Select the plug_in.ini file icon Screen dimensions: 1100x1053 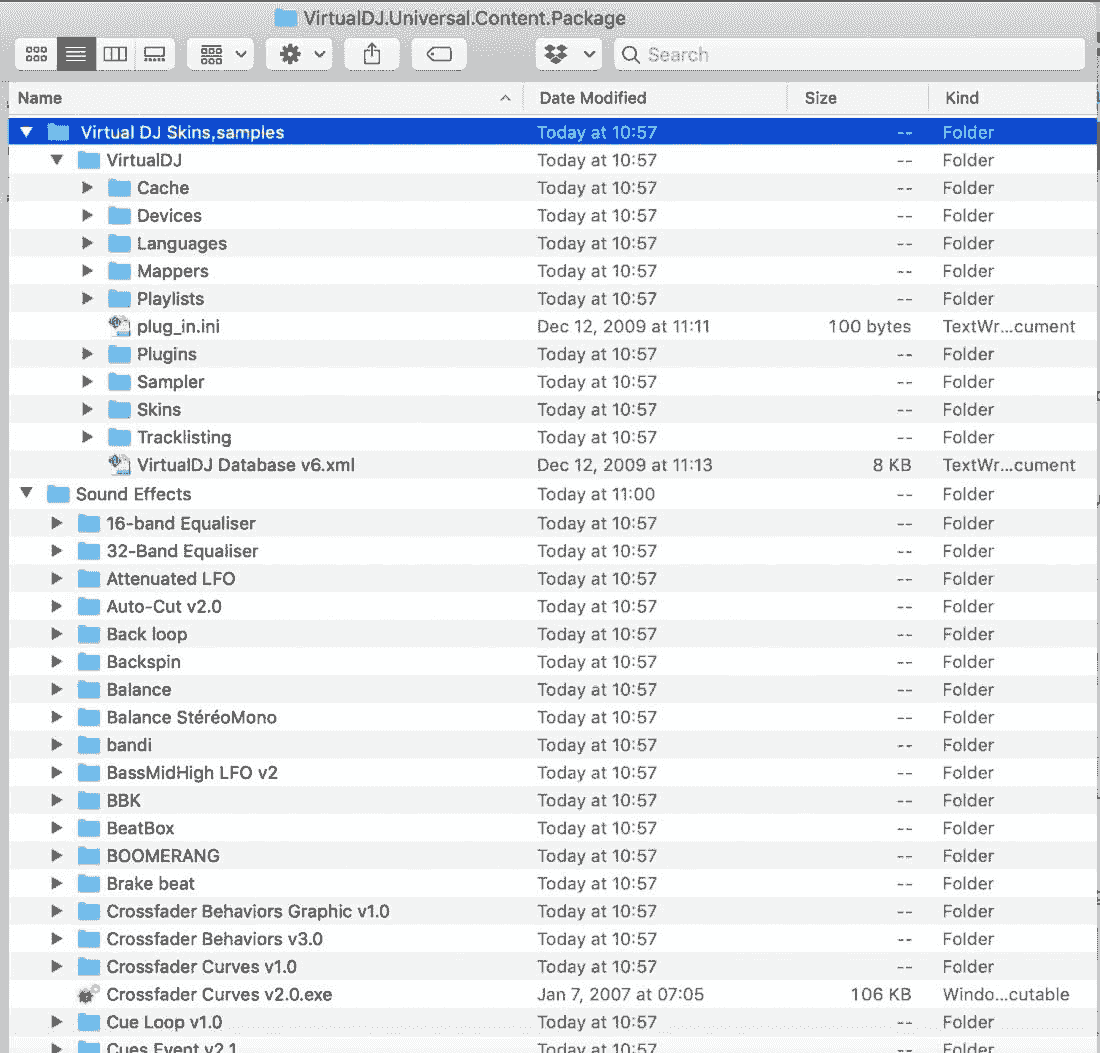coord(119,326)
